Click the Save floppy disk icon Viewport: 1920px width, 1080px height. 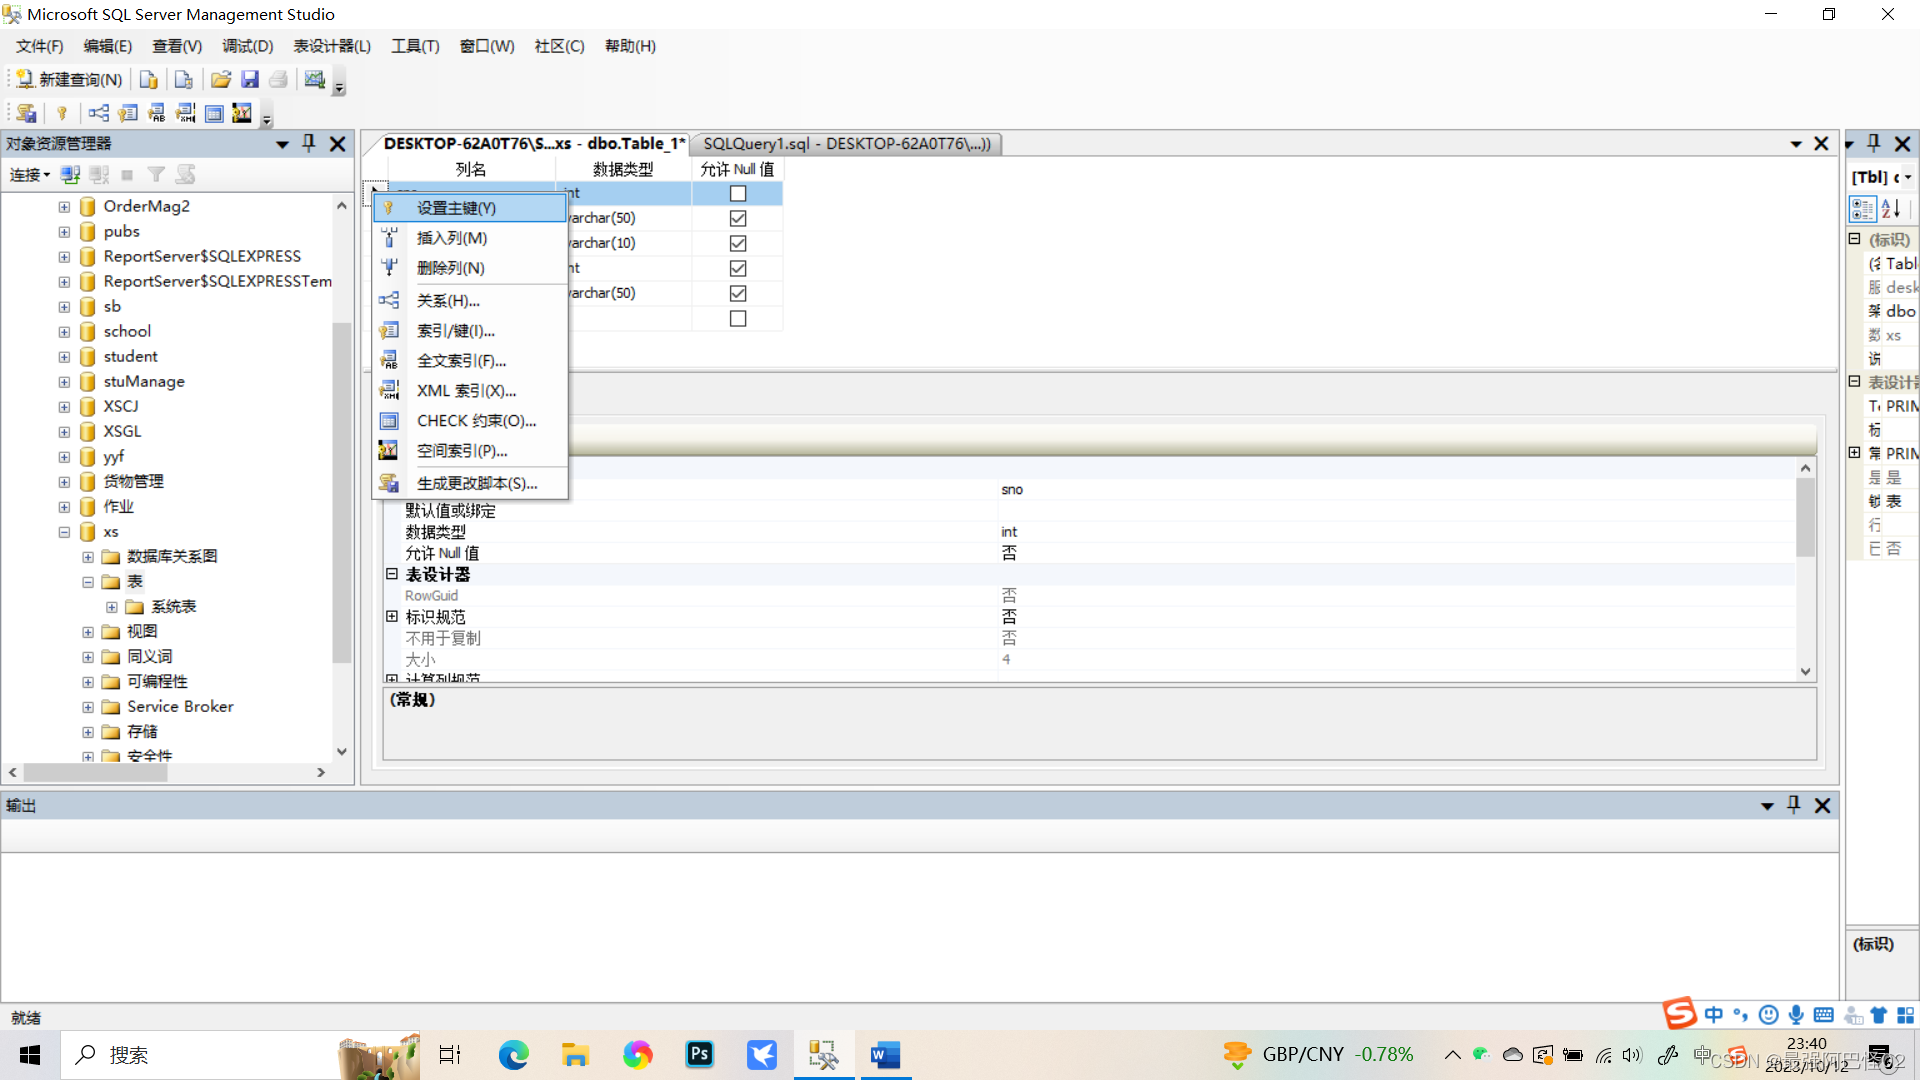[x=250, y=80]
